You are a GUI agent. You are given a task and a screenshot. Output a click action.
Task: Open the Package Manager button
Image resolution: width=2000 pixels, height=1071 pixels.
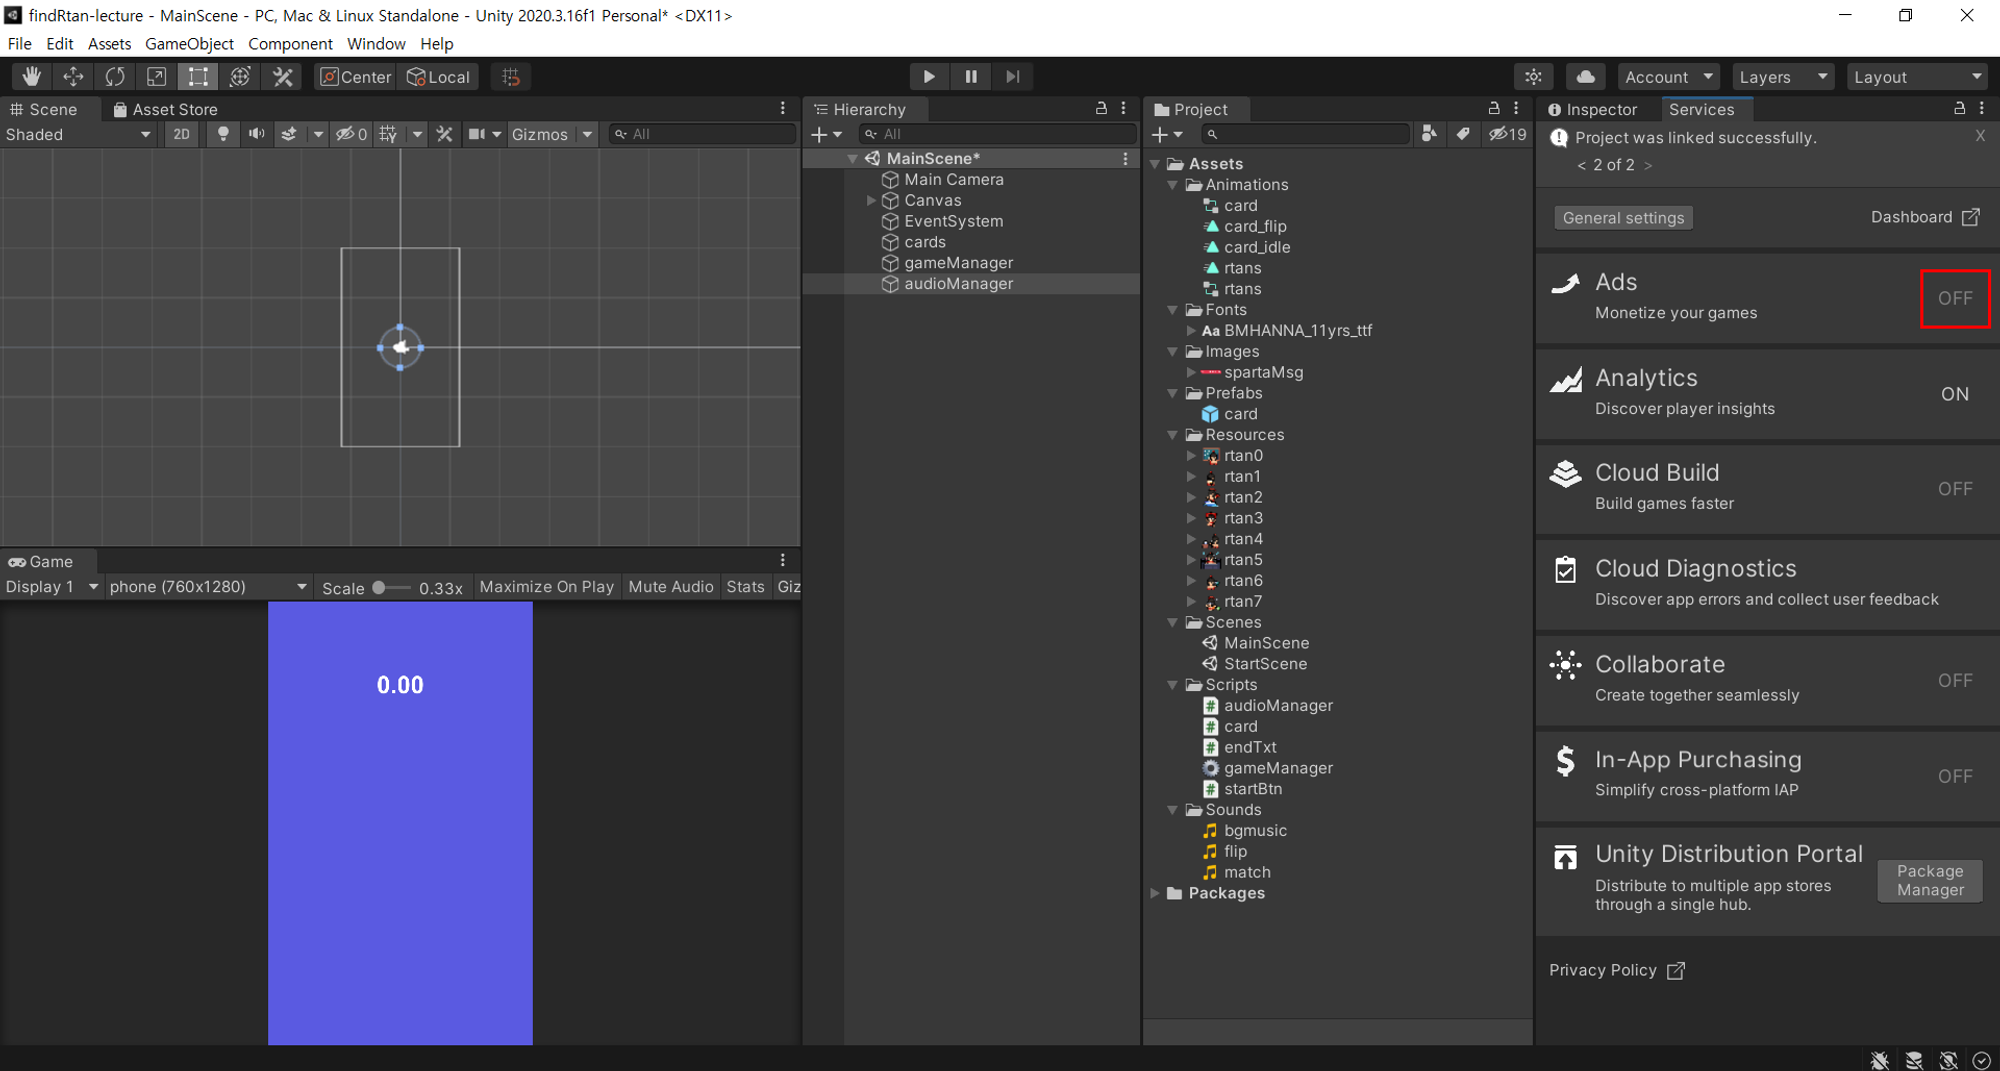click(1930, 881)
